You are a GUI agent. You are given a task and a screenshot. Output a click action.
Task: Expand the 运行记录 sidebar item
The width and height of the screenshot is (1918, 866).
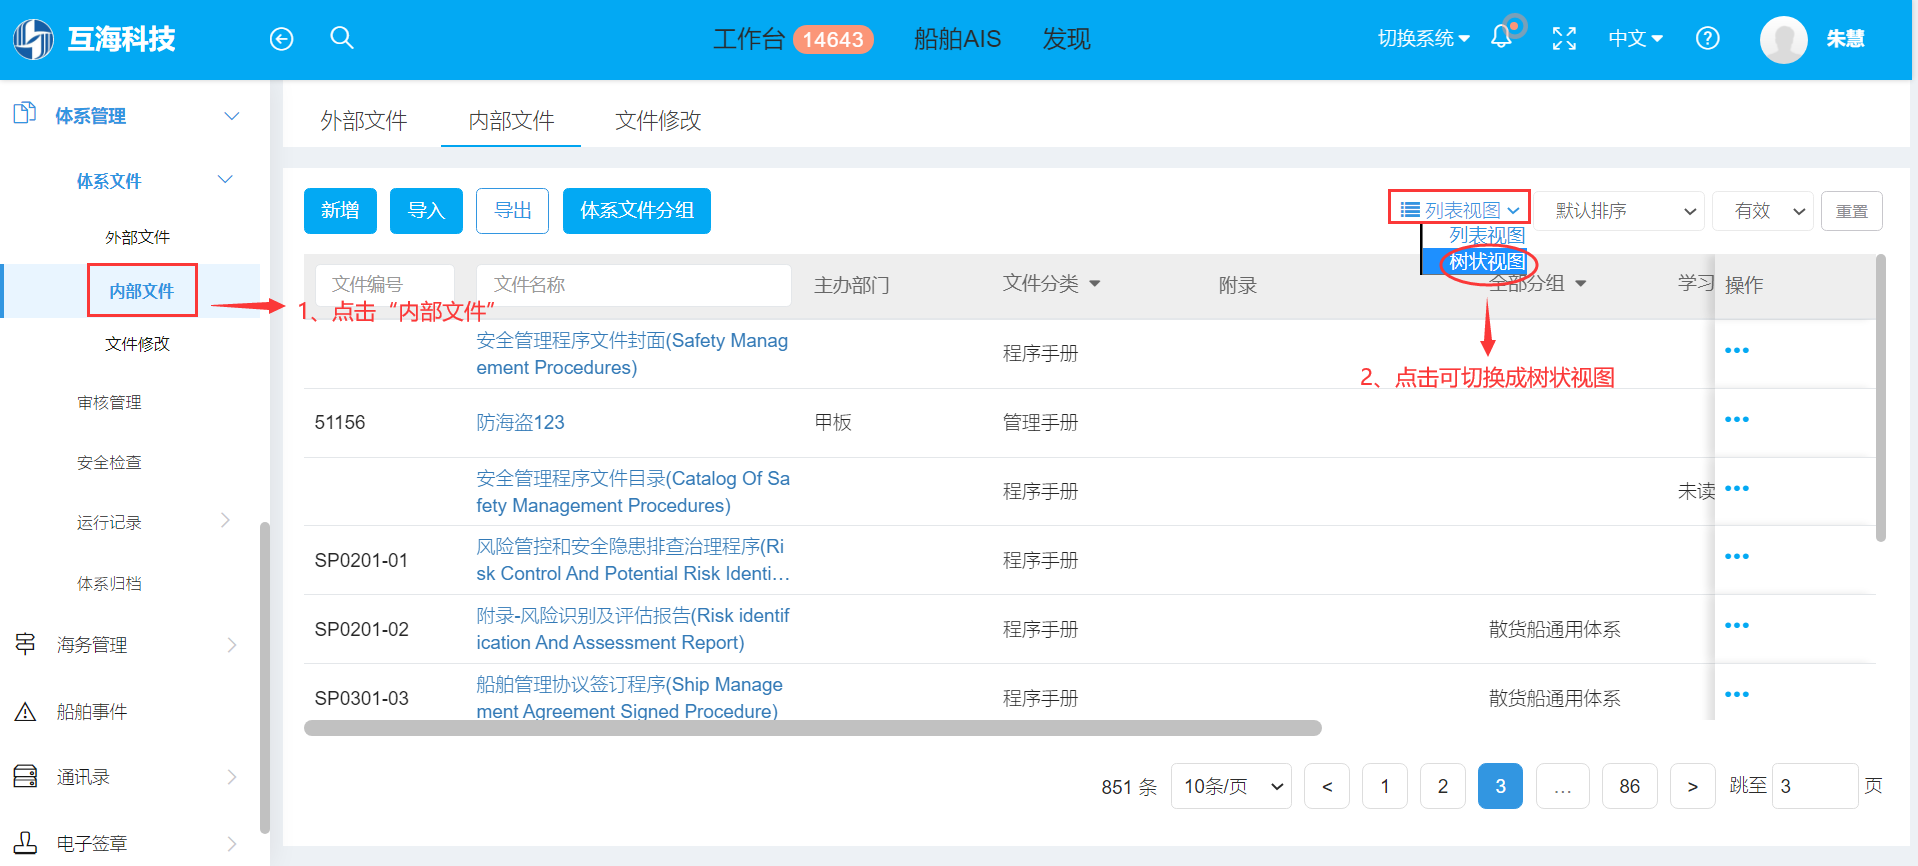(225, 520)
